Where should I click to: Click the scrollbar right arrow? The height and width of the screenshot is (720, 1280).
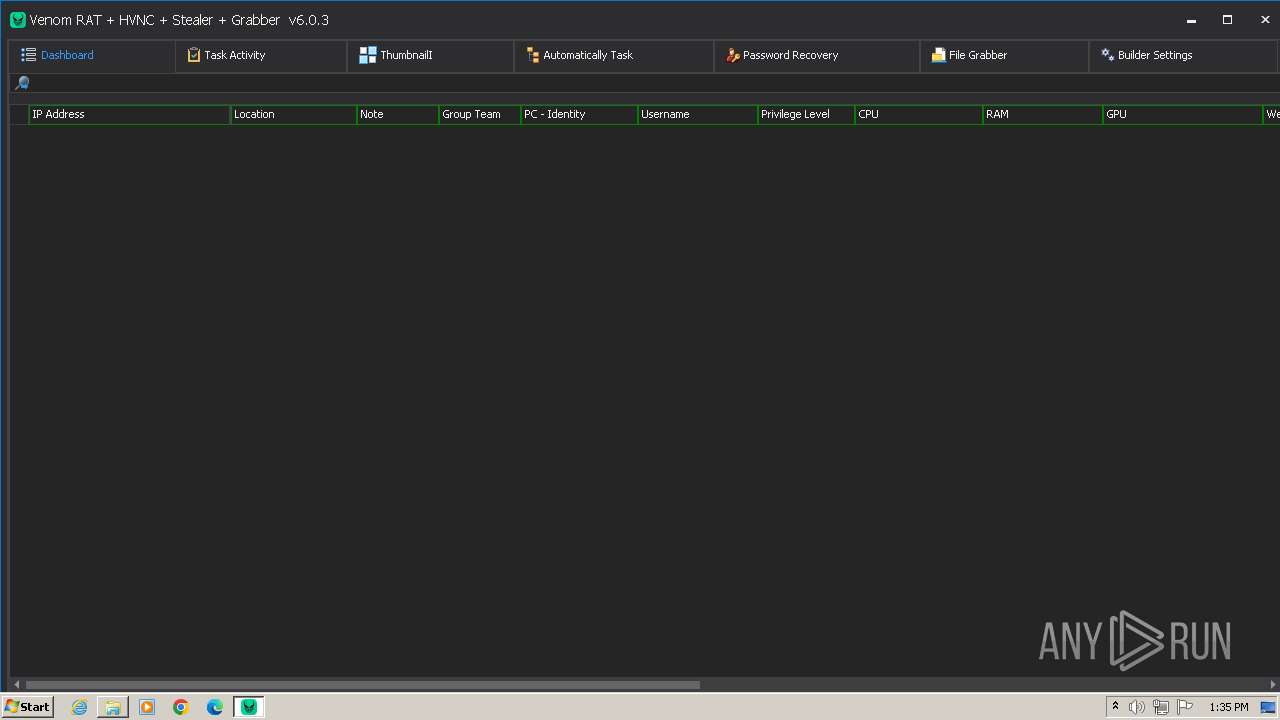pyautogui.click(x=1272, y=685)
